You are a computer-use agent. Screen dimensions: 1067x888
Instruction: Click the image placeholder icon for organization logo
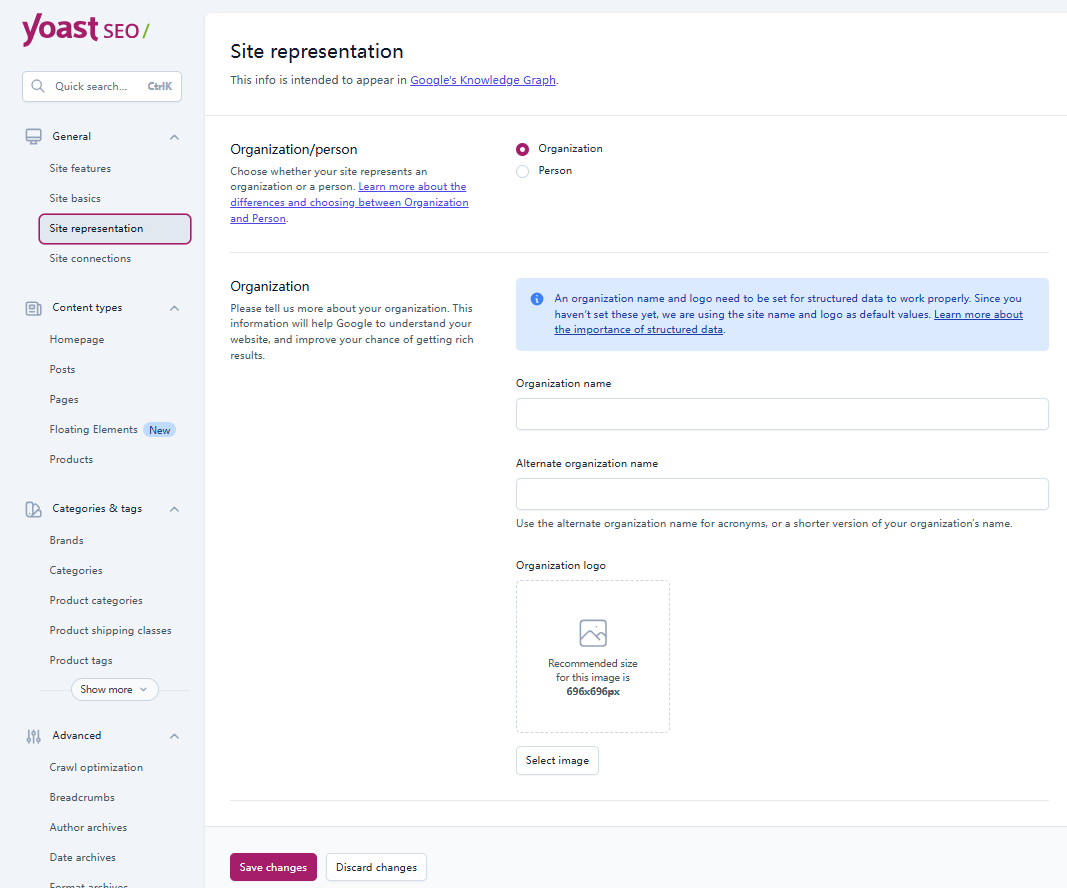tap(592, 632)
